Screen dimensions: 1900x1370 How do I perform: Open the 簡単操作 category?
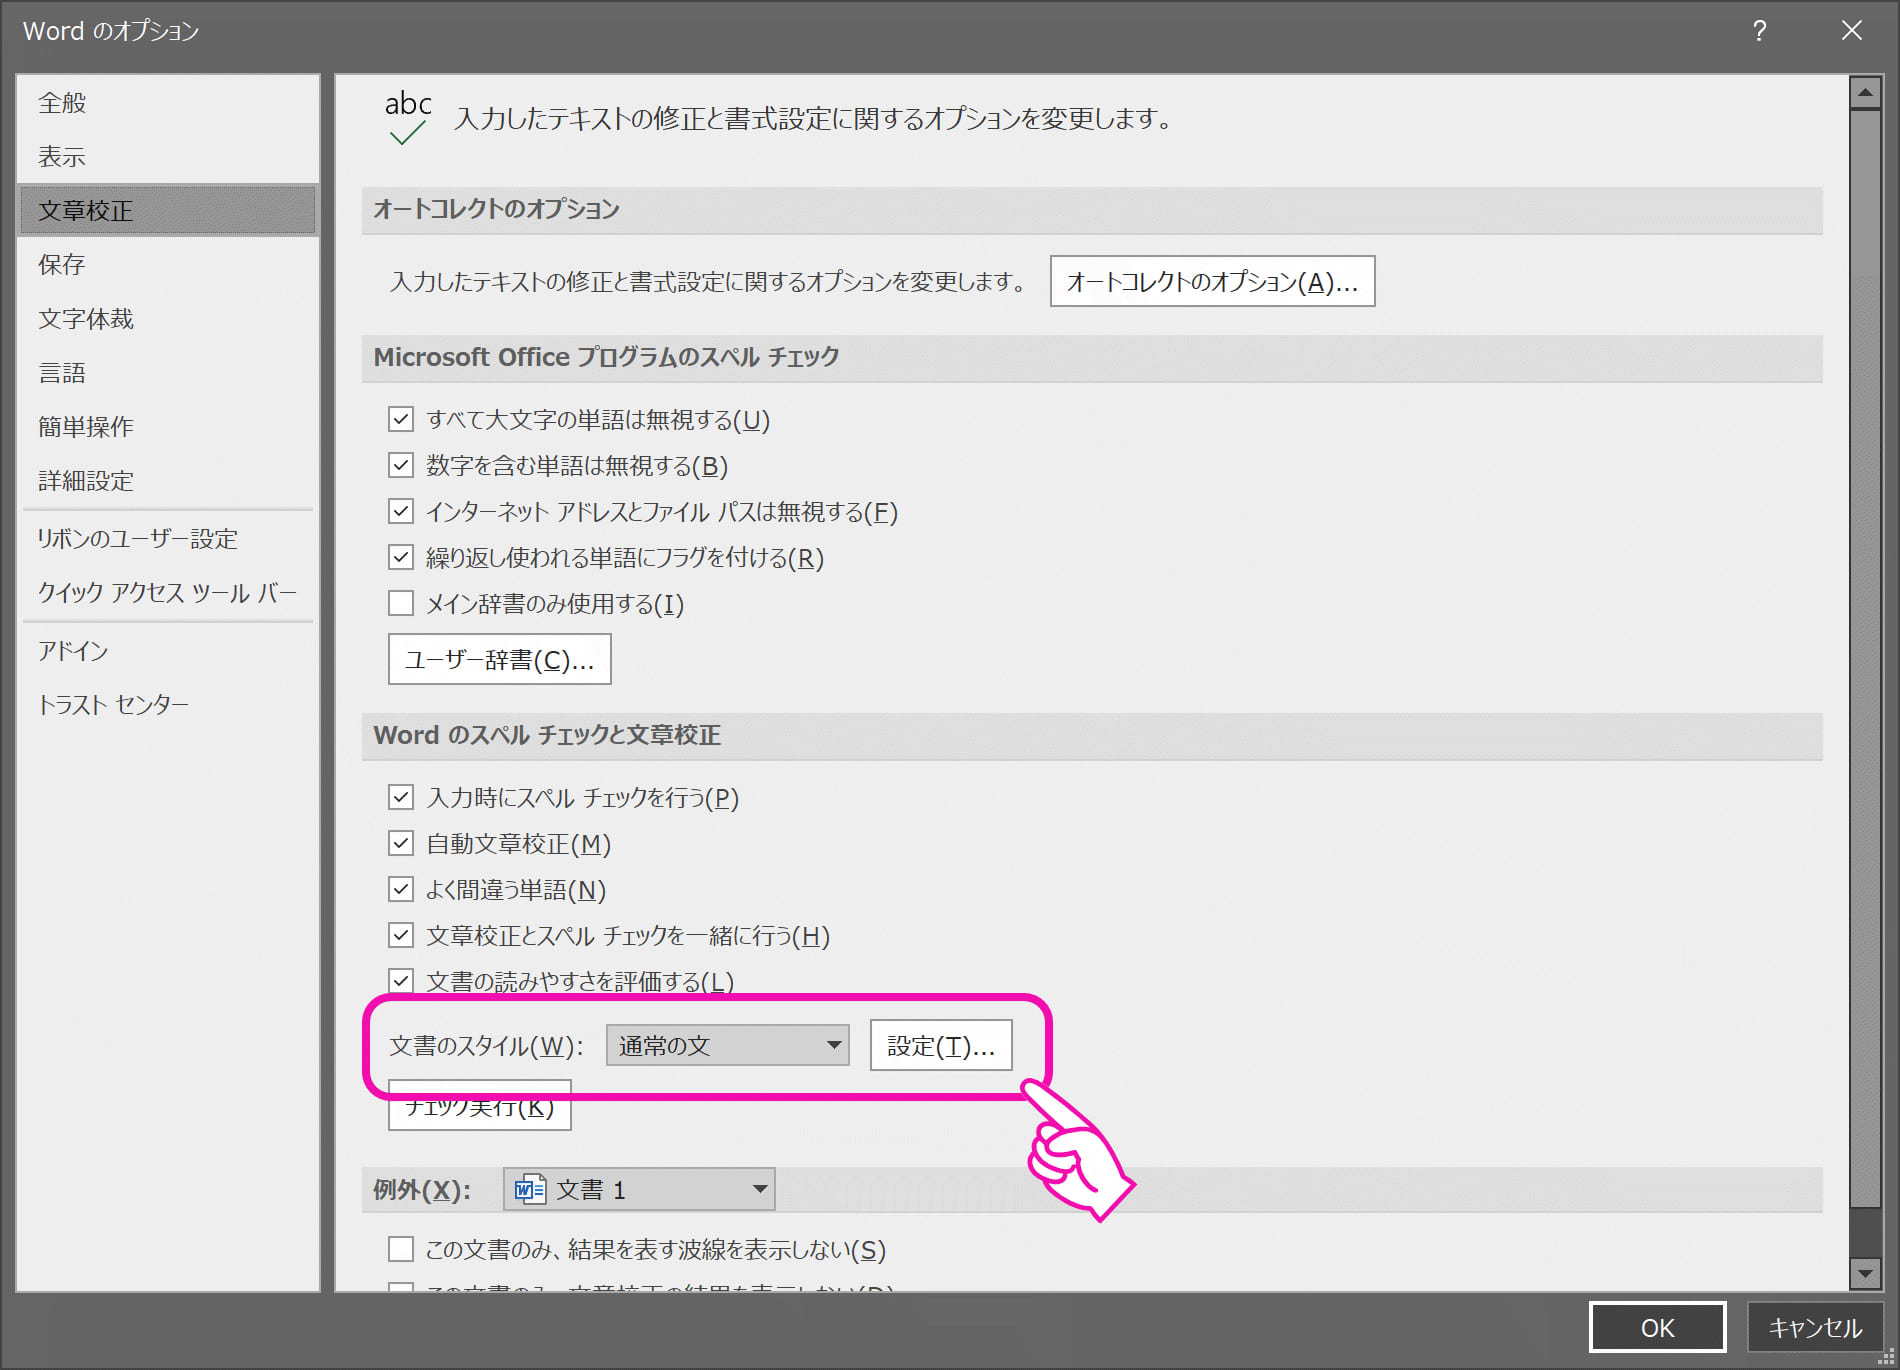tap(167, 427)
